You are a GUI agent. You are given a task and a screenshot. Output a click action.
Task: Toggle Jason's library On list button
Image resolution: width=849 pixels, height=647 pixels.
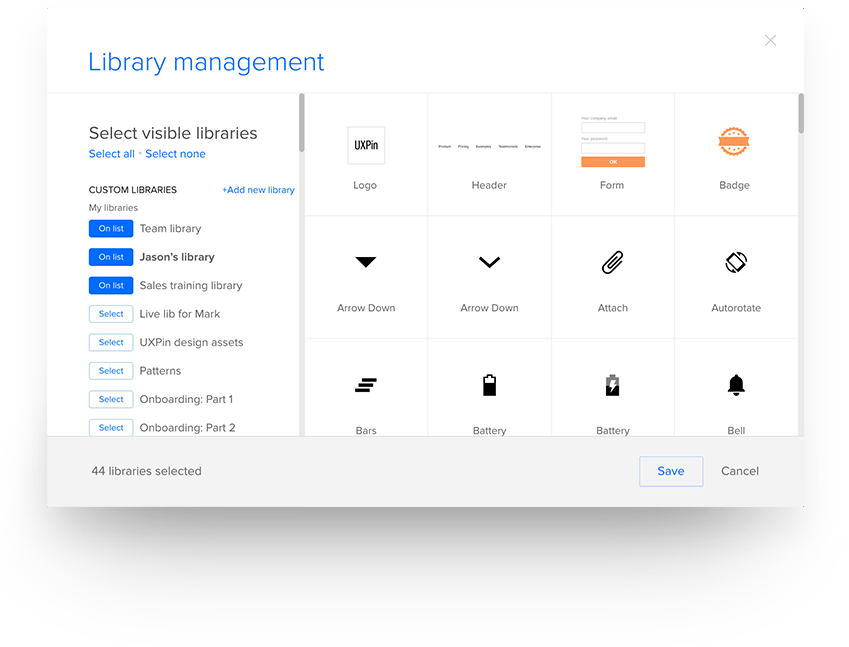[111, 257]
